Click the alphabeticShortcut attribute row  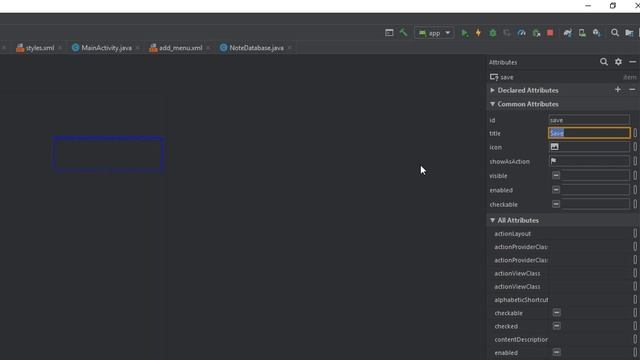click(563, 300)
